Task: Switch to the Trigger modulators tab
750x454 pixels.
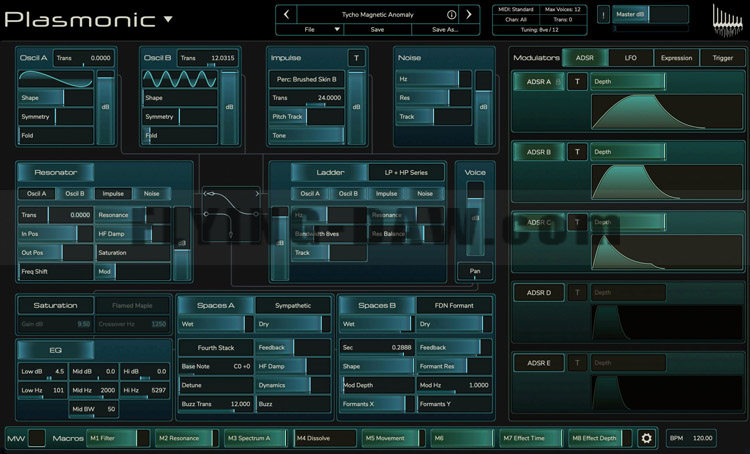Action: tap(722, 58)
